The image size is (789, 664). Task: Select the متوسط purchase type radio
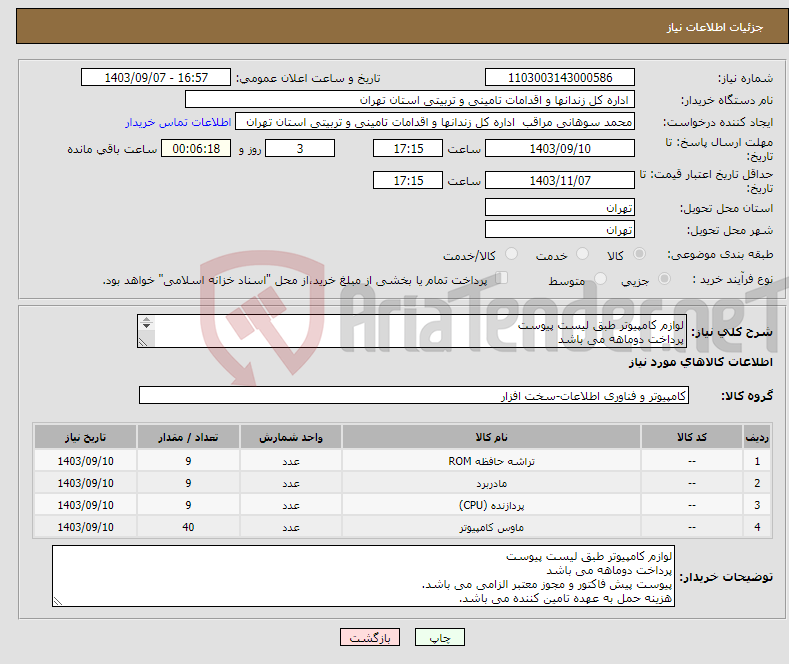pyautogui.click(x=600, y=278)
